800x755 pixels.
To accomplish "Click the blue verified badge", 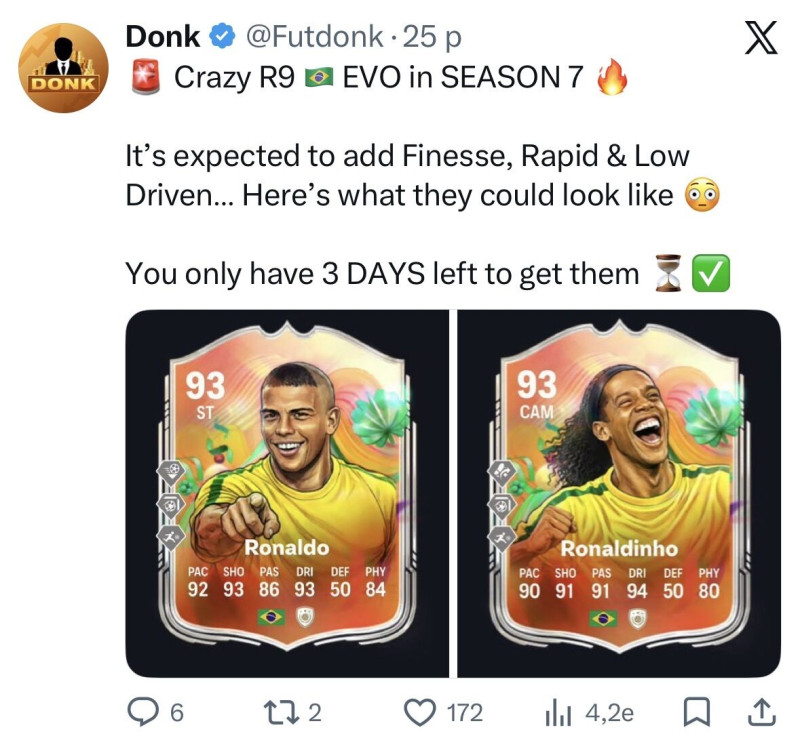I will [222, 37].
